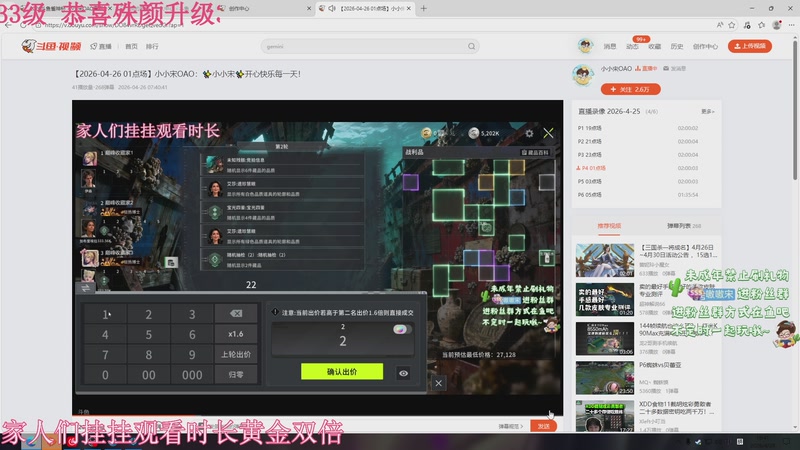Open the browser profile icon

[777, 24]
